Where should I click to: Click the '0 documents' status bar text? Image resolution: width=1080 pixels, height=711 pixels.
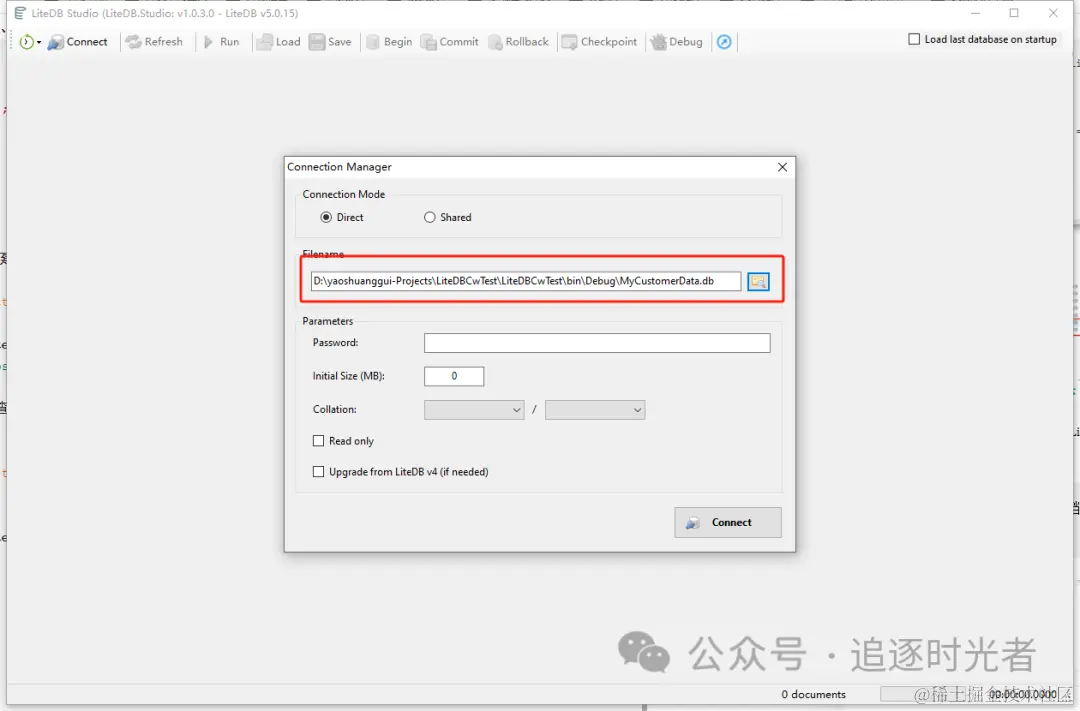point(813,694)
